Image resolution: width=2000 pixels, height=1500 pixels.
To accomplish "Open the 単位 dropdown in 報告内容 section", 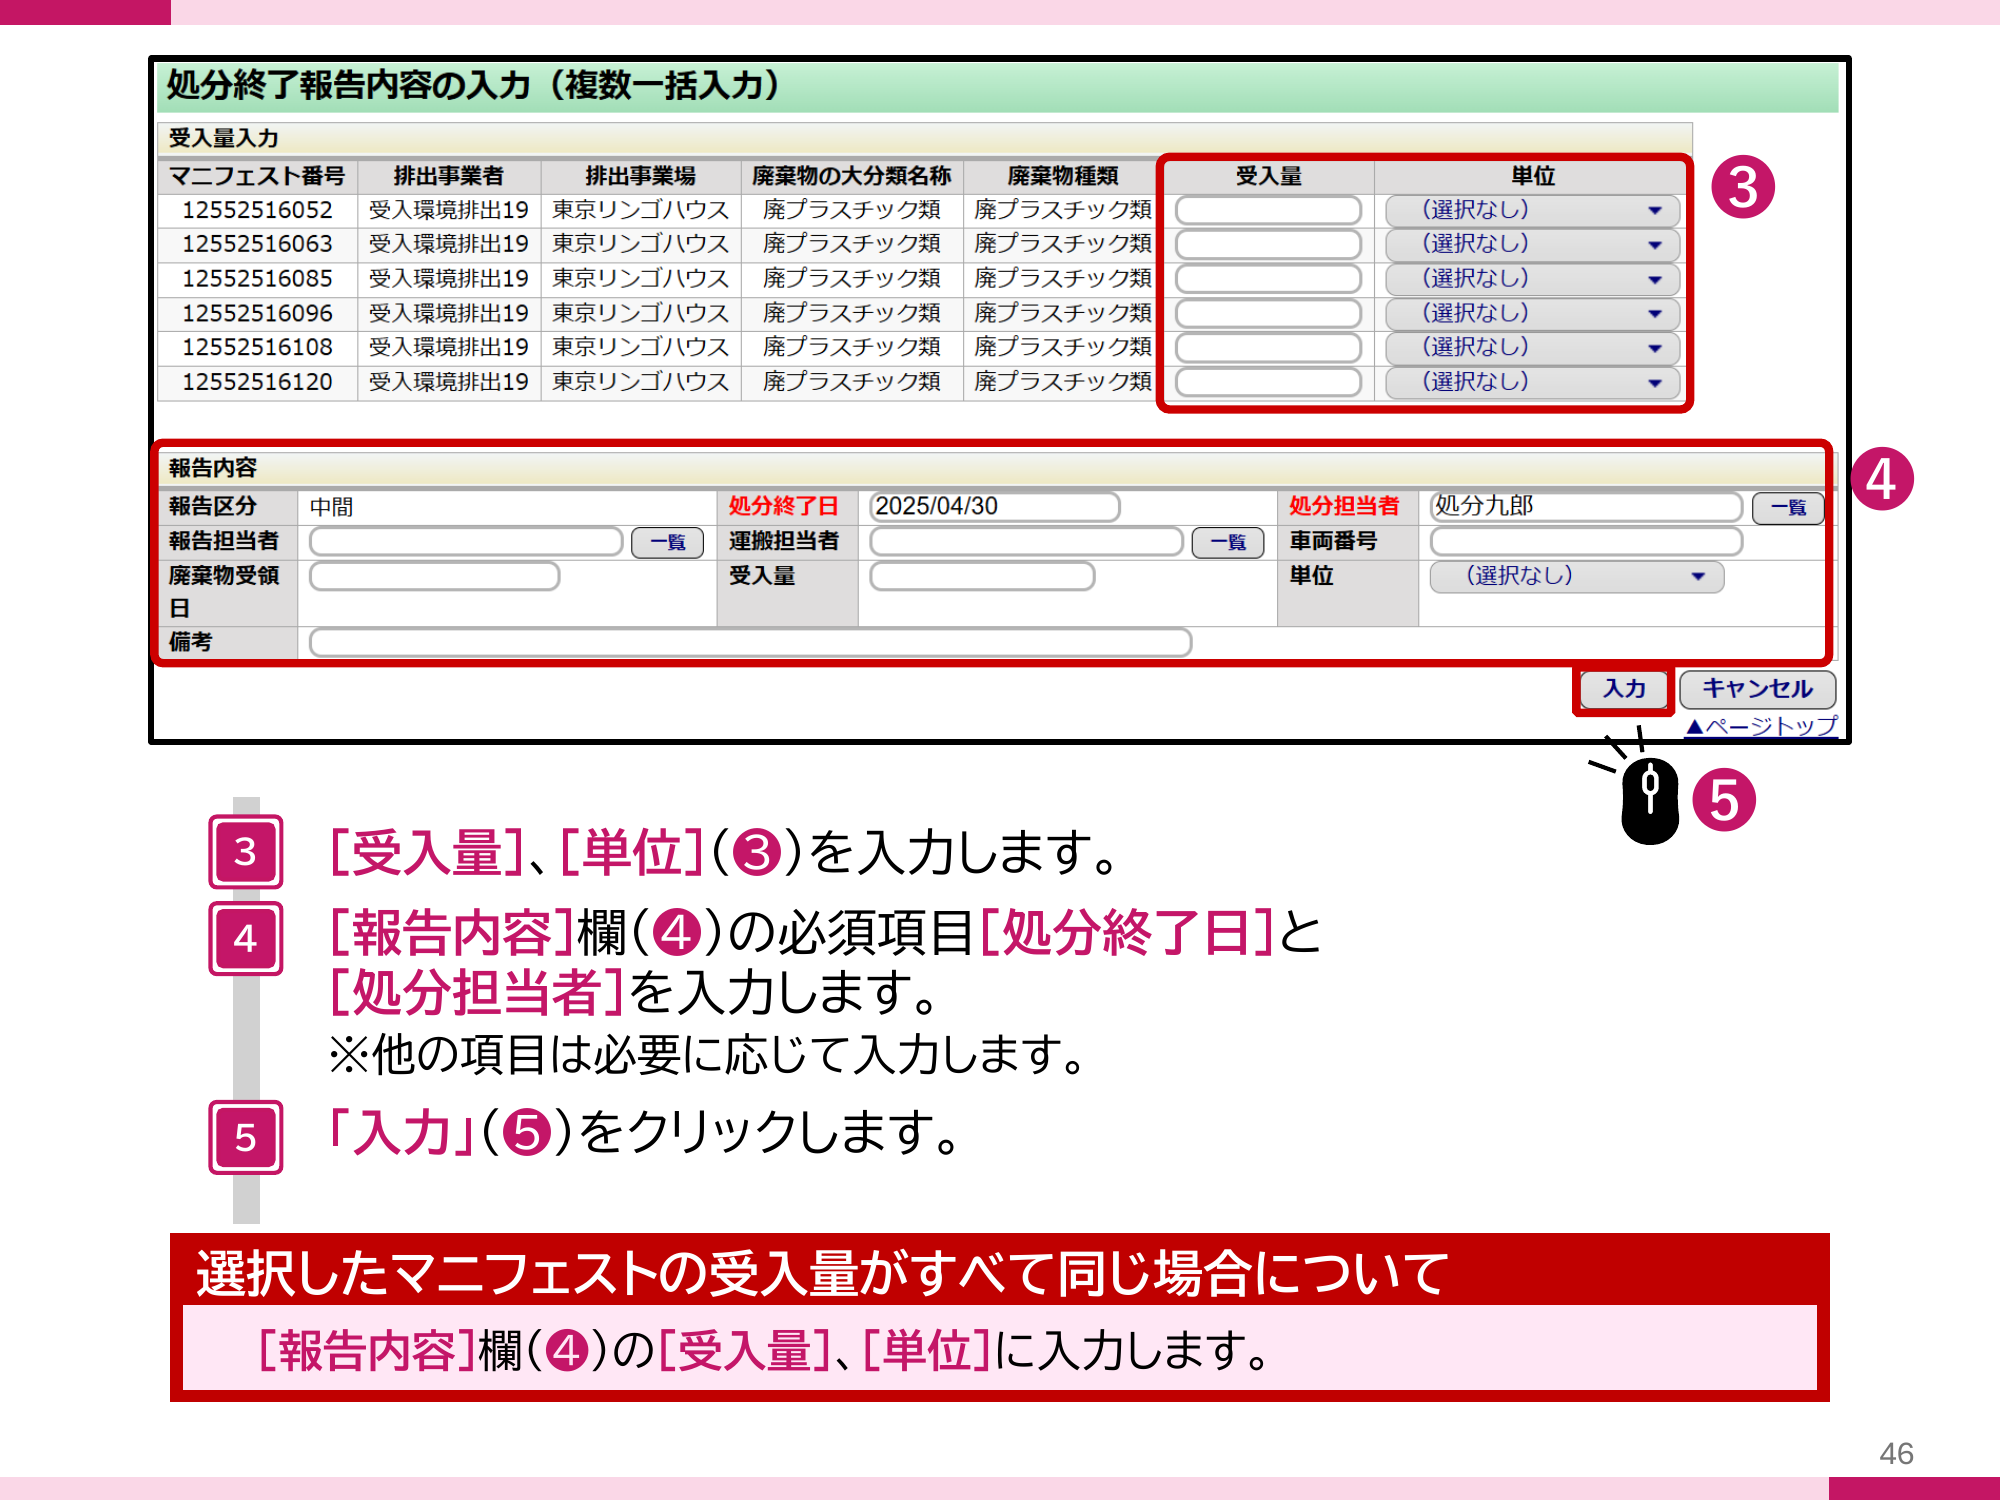I will click(x=1576, y=576).
